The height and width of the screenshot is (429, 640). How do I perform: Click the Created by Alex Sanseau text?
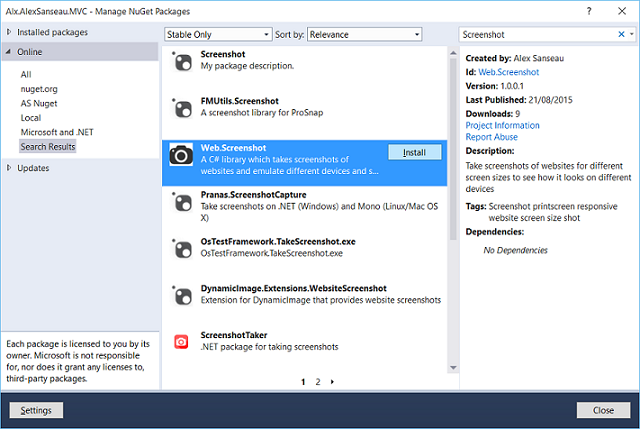[x=515, y=58]
